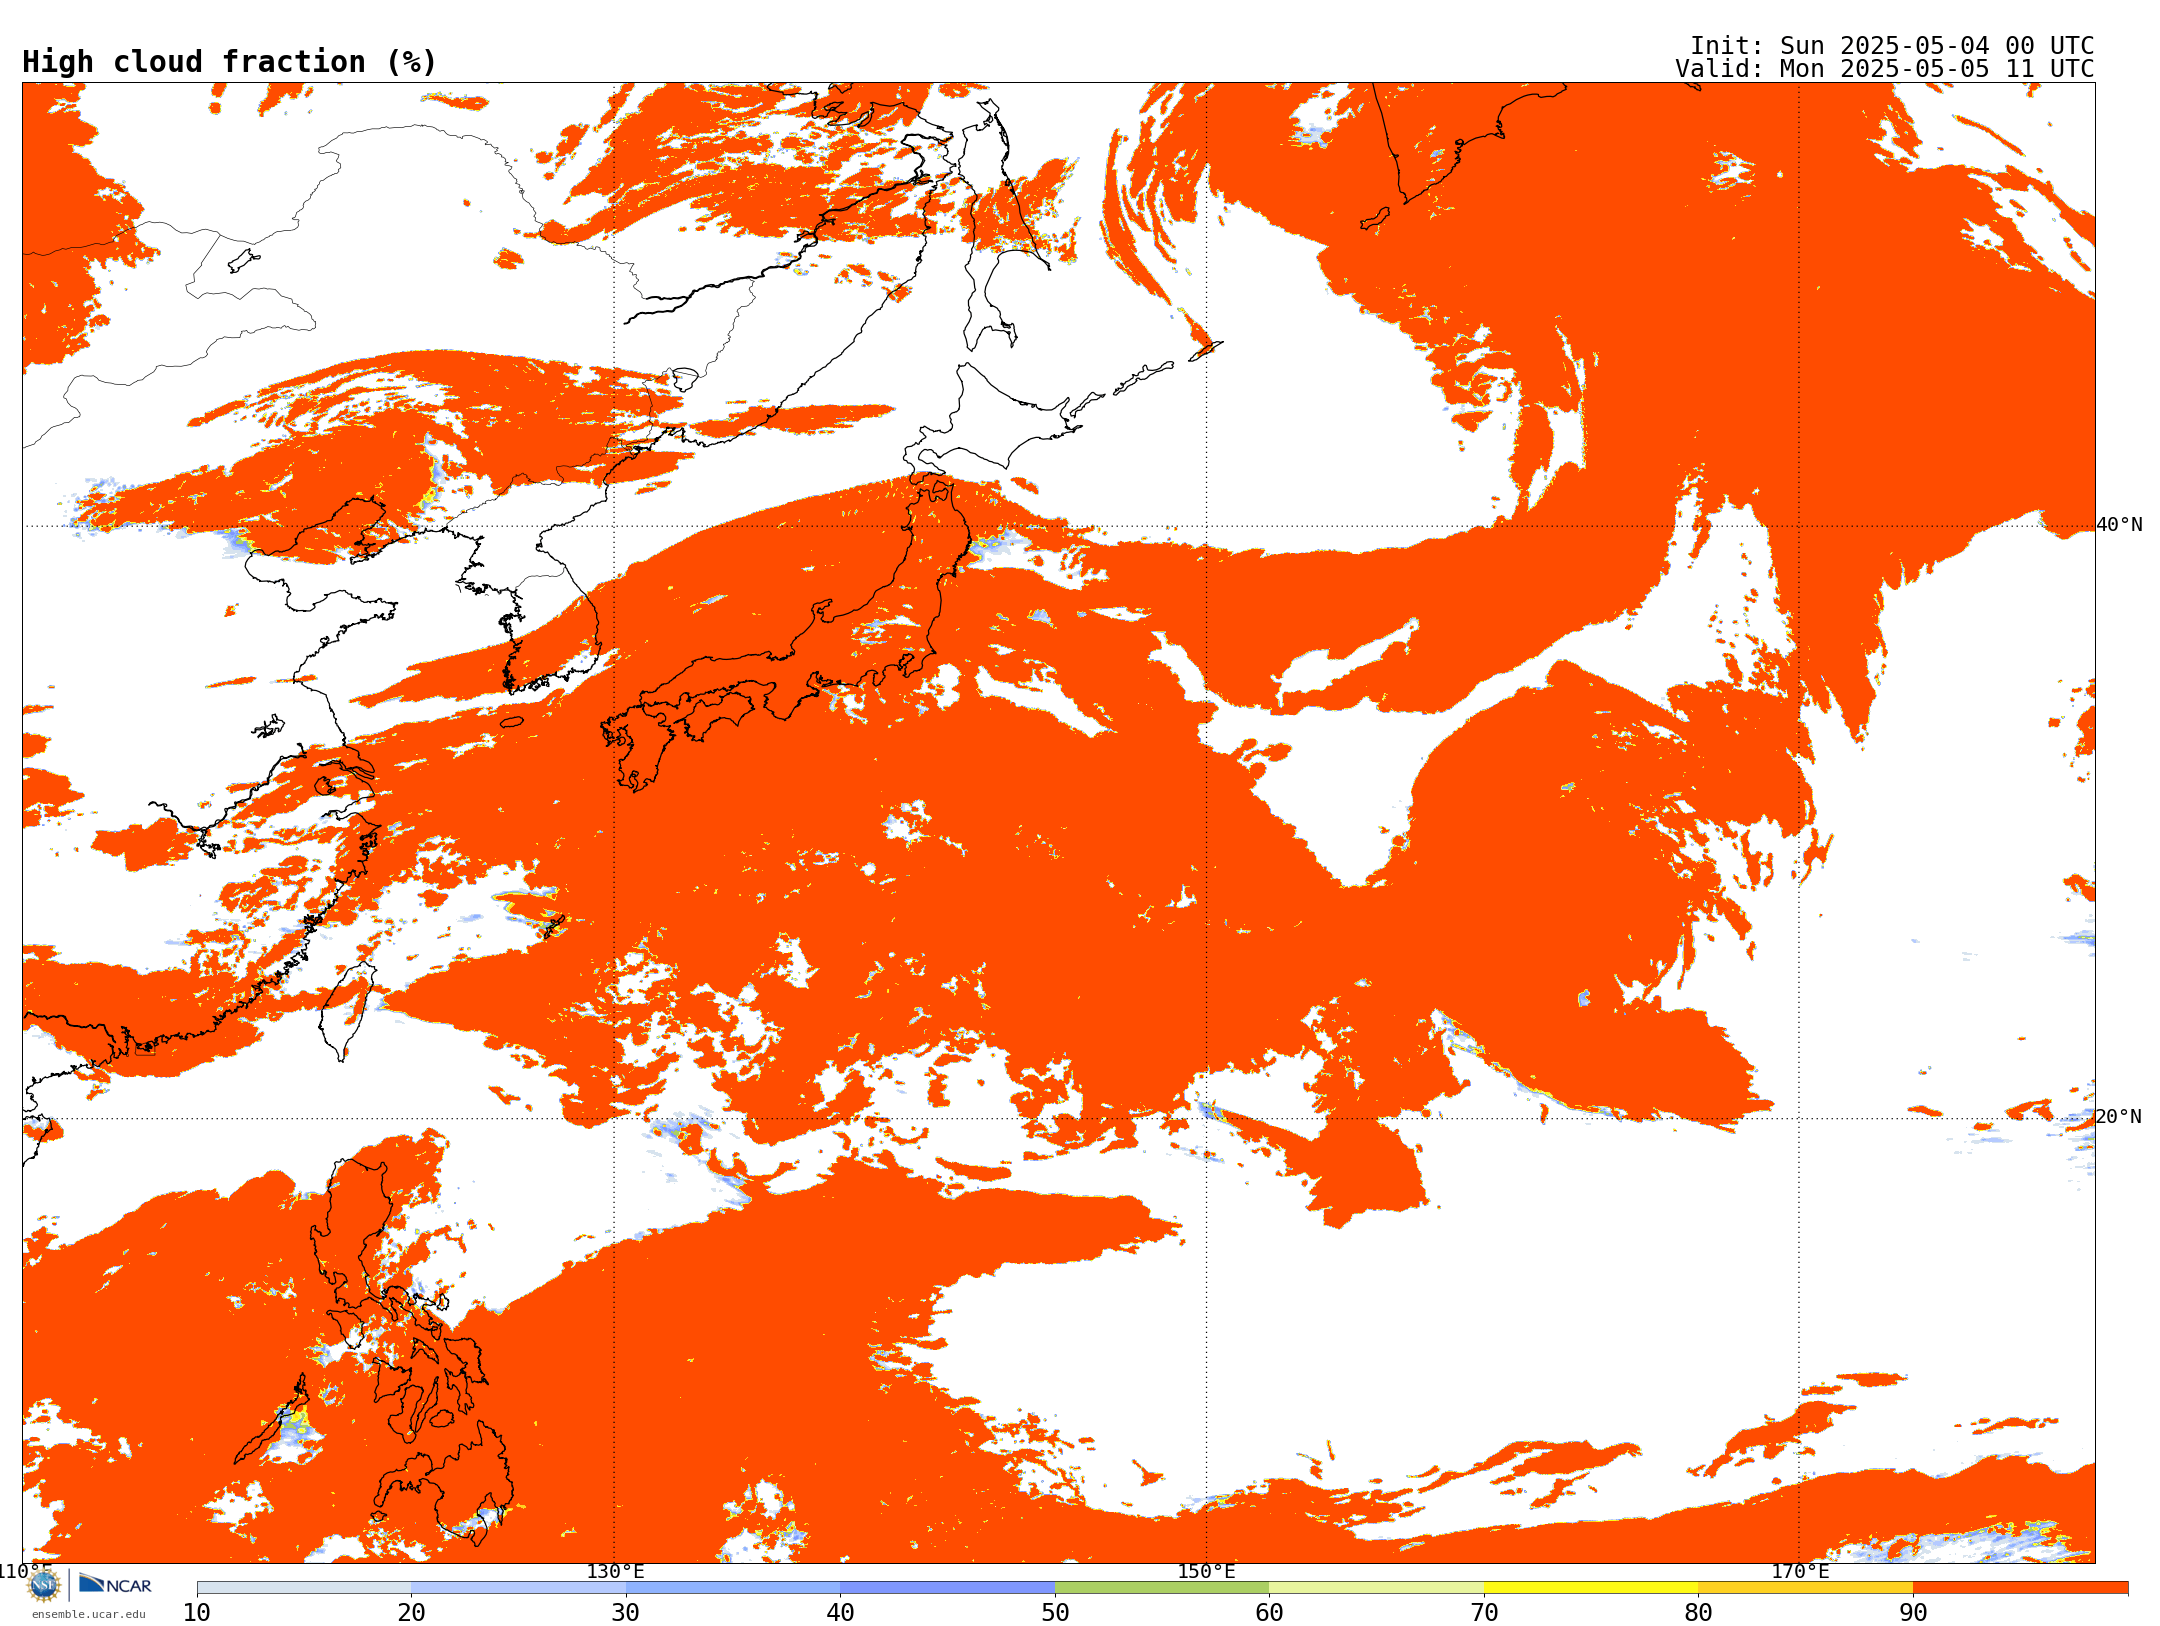Click the amber 80–90 colorbar segment
Image resolution: width=2160 pixels, height=1626 pixels.
[x=1805, y=1588]
